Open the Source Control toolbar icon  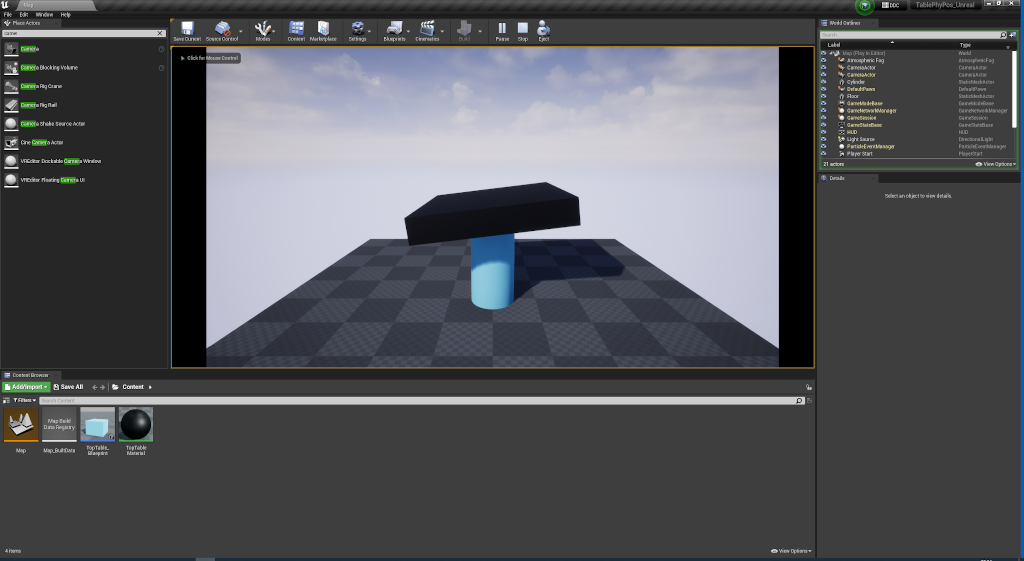222,31
